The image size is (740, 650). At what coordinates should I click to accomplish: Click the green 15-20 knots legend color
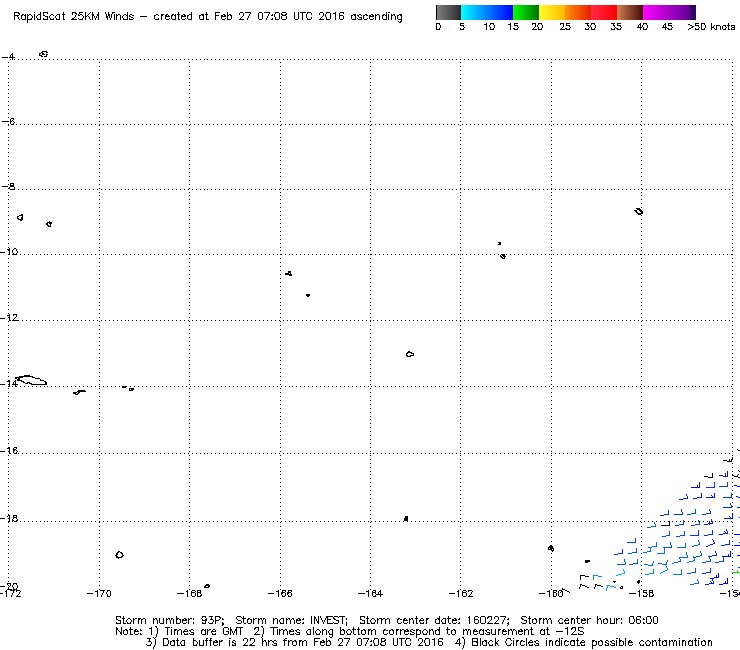pos(526,12)
